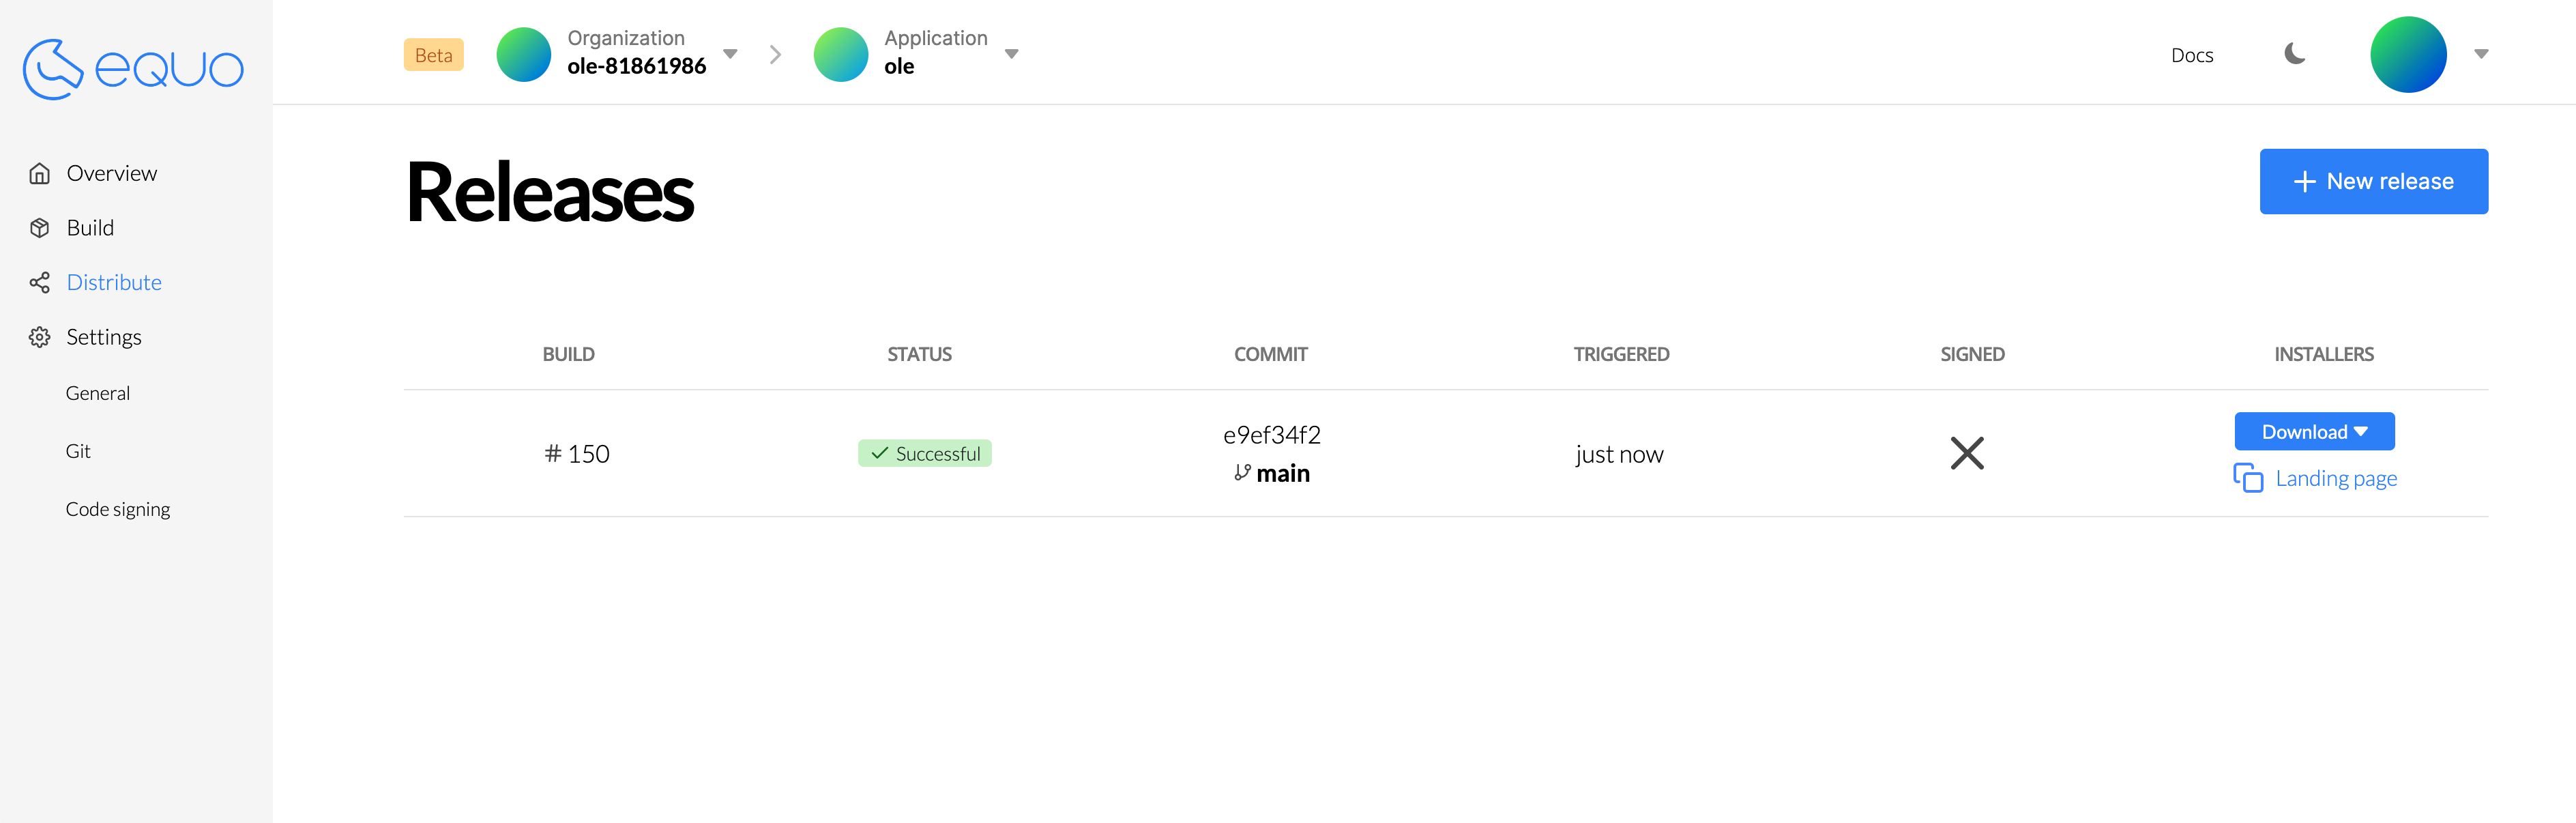Open the Docs link
The image size is (2576, 823).
tap(2191, 56)
